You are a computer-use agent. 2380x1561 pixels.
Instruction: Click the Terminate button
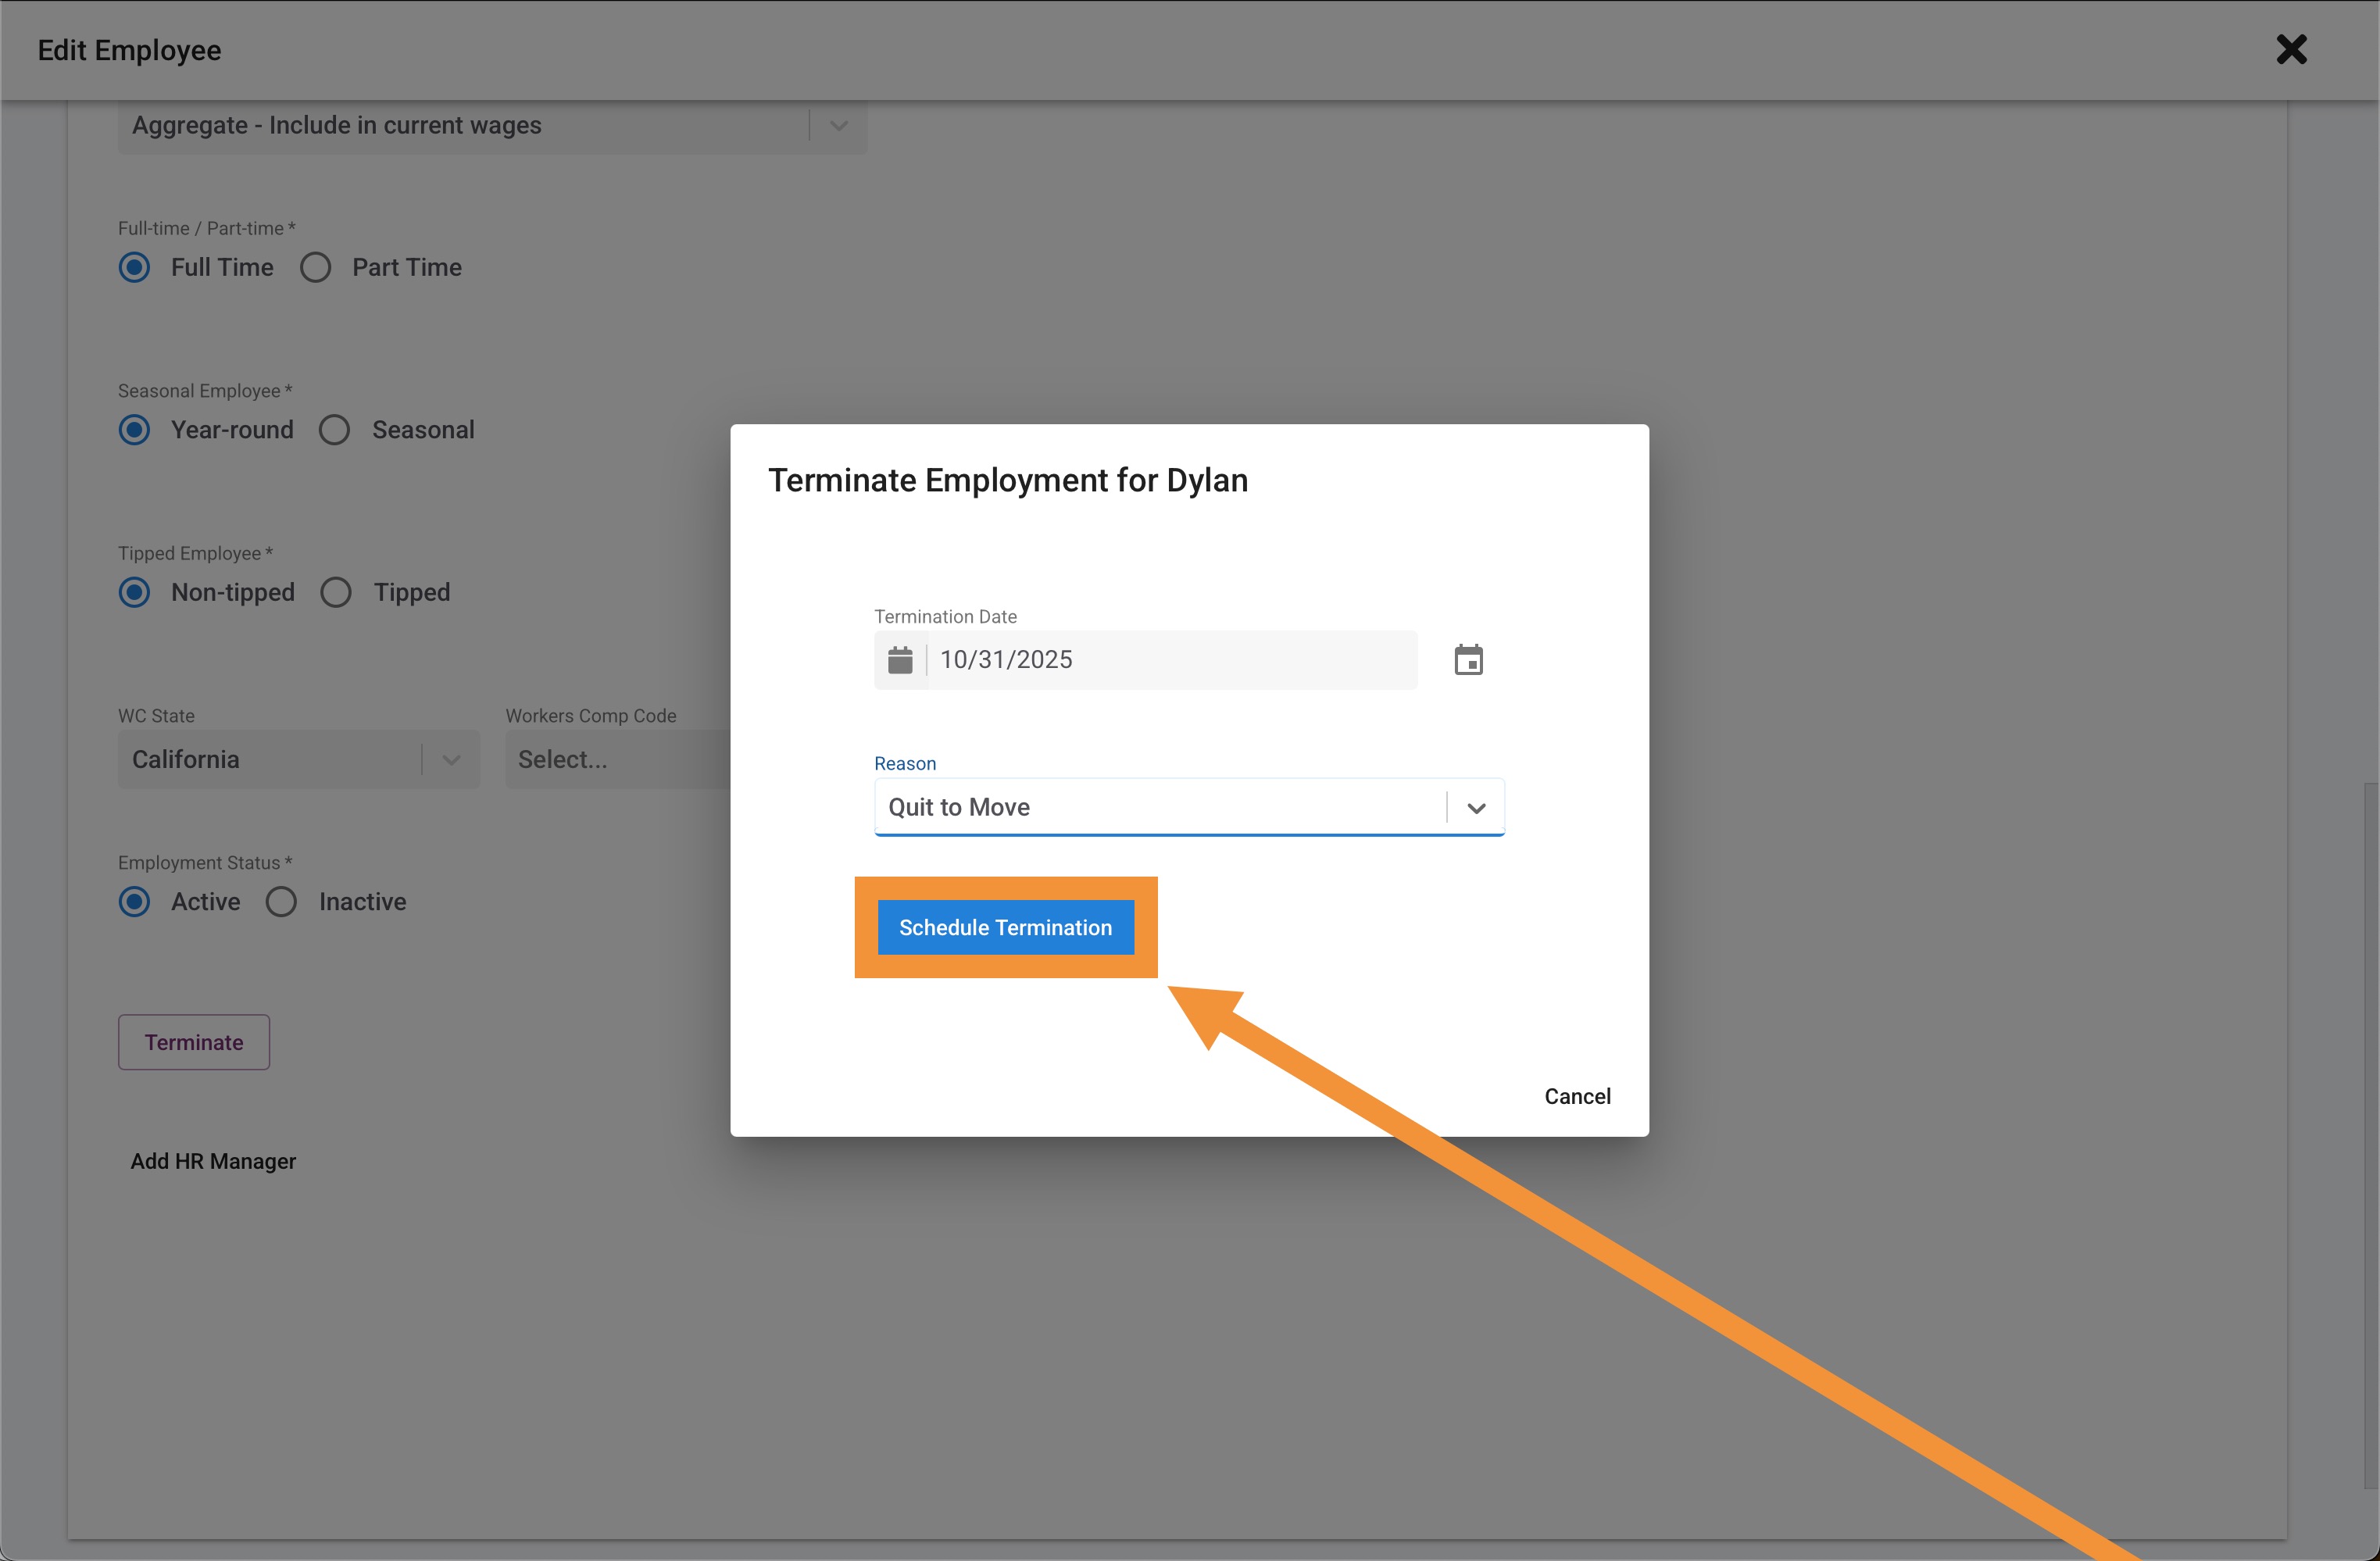click(194, 1042)
